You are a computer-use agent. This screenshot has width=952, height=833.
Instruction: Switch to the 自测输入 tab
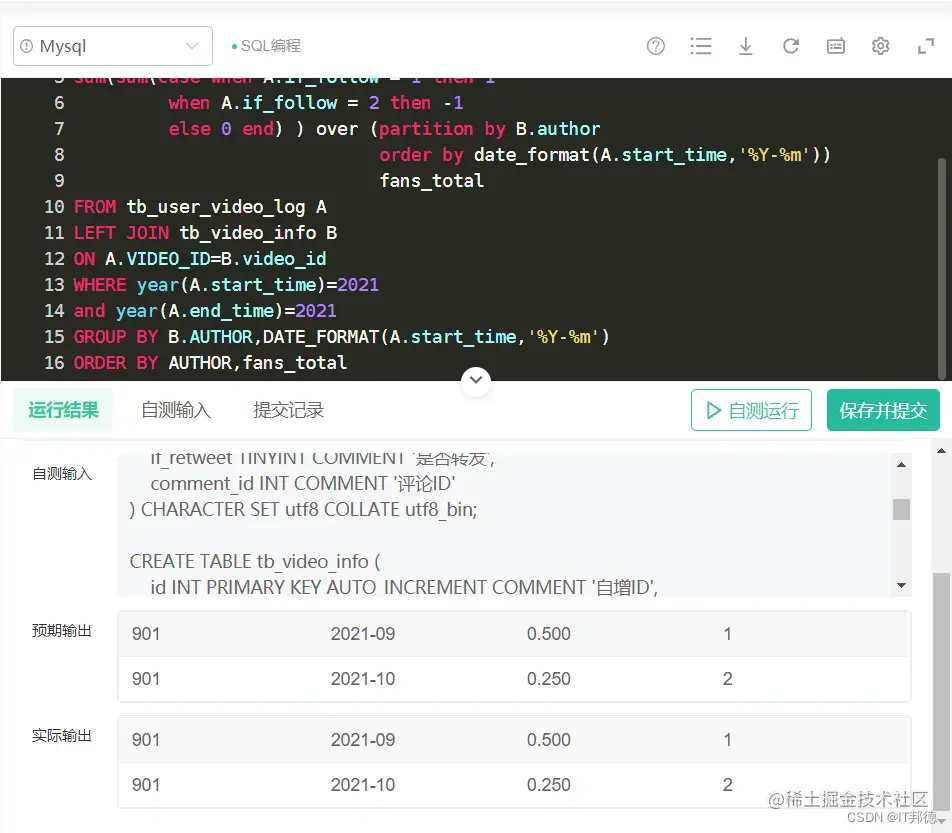[175, 410]
